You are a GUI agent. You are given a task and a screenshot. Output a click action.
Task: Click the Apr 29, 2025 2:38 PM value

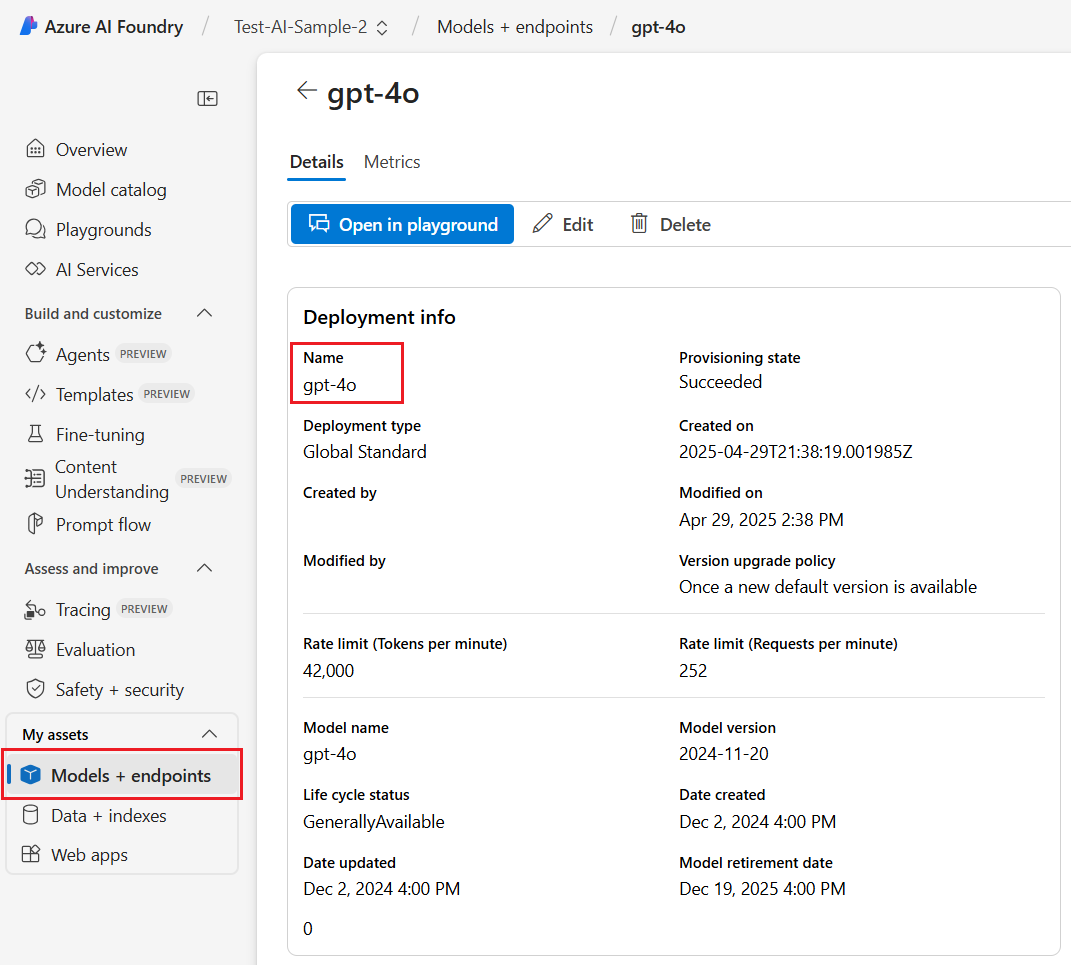[x=761, y=520]
